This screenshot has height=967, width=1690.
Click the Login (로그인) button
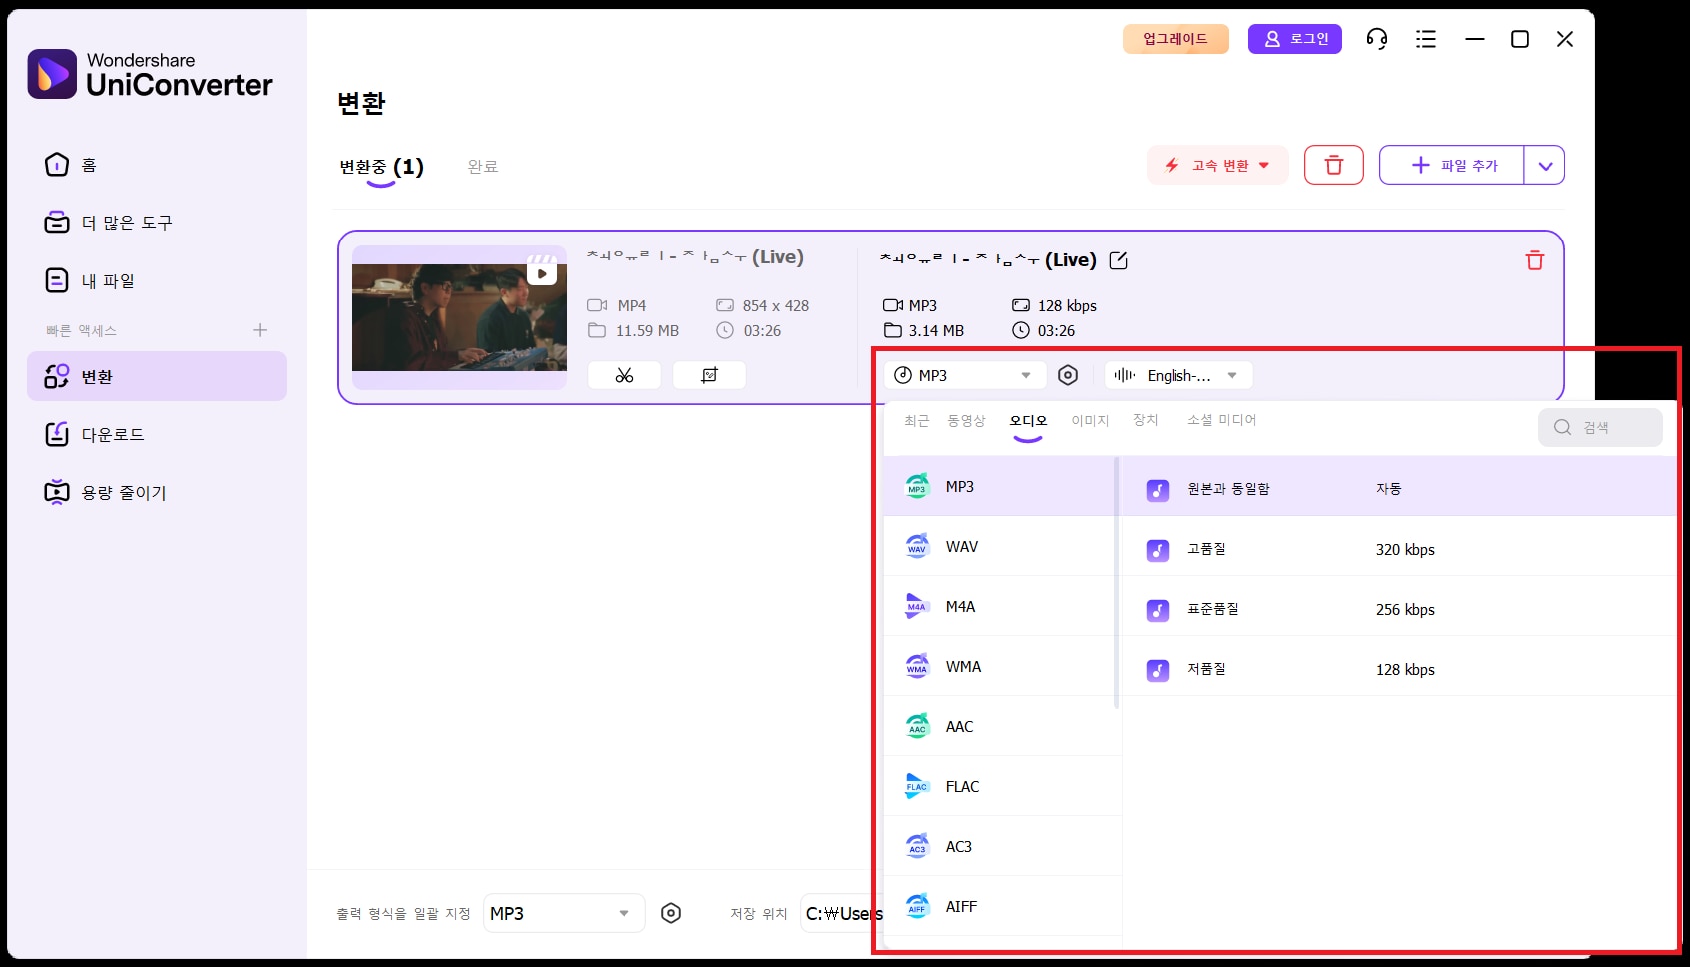coord(1294,39)
